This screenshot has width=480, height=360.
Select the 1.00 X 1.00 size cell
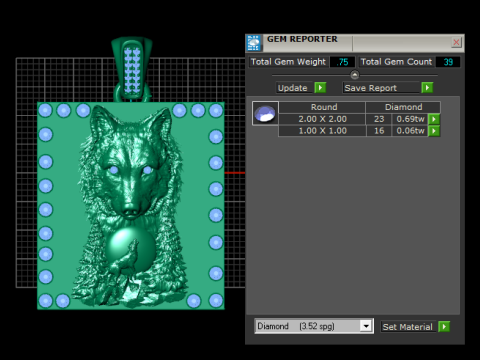(322, 131)
